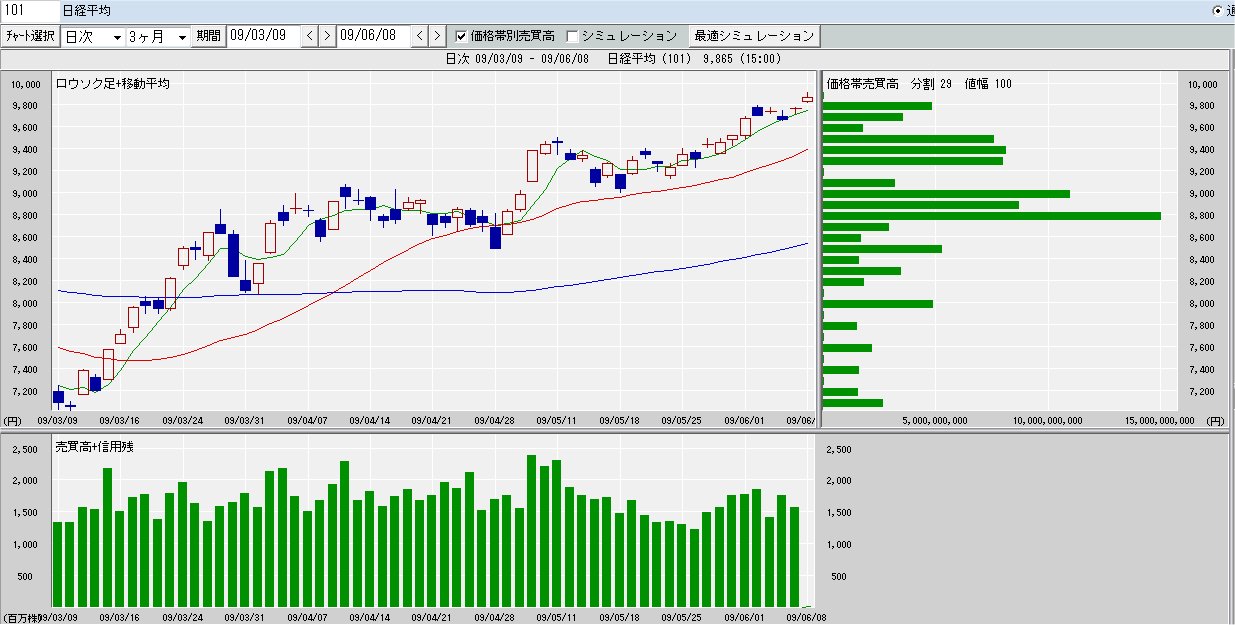Step start date backward with left arrow
The width and height of the screenshot is (1235, 625).
(309, 36)
